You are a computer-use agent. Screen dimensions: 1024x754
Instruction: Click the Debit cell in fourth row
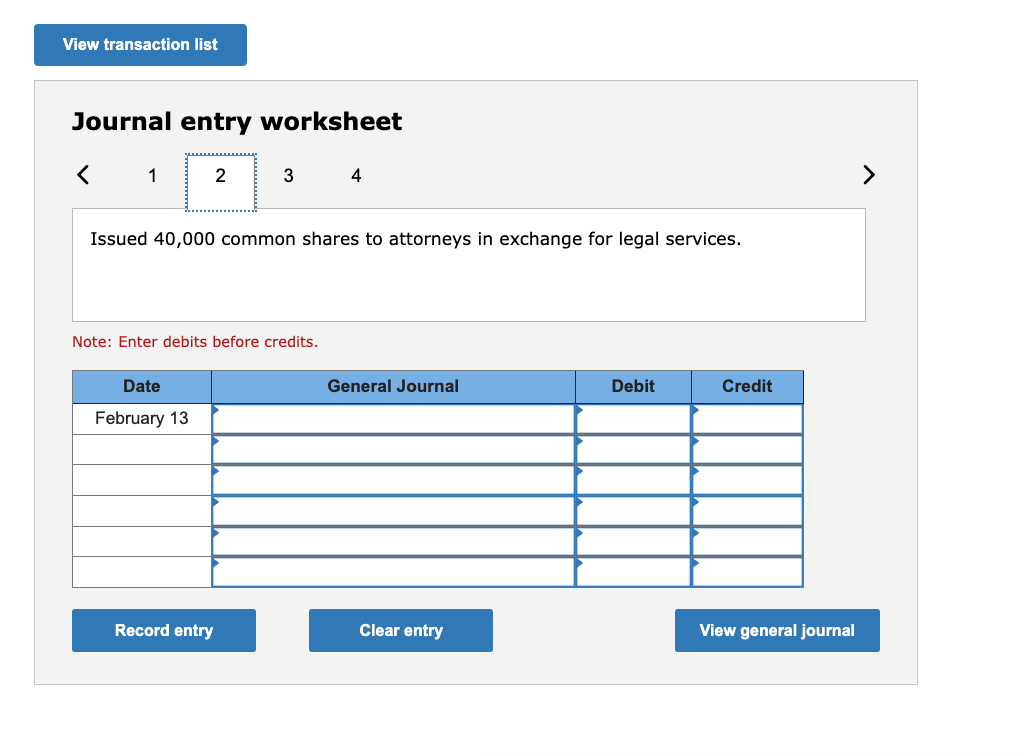(x=633, y=511)
